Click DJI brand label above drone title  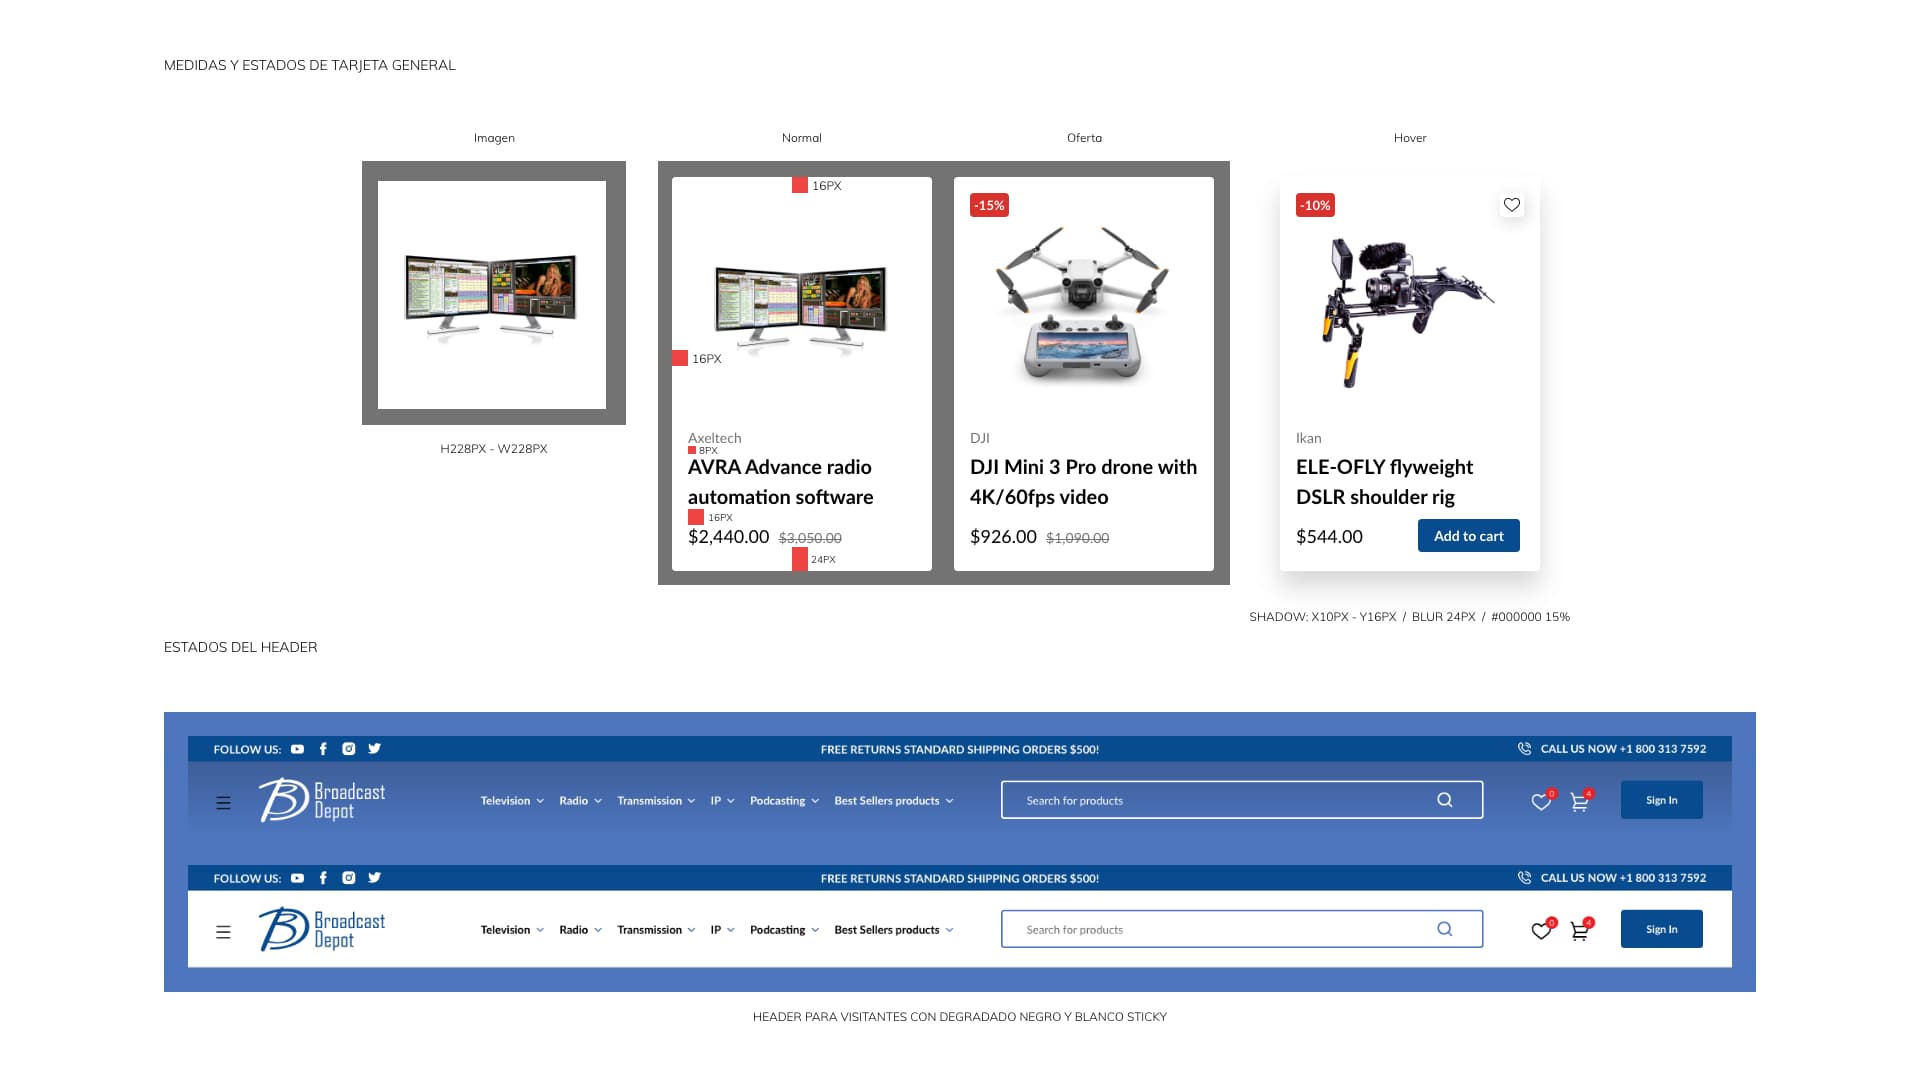pos(979,438)
